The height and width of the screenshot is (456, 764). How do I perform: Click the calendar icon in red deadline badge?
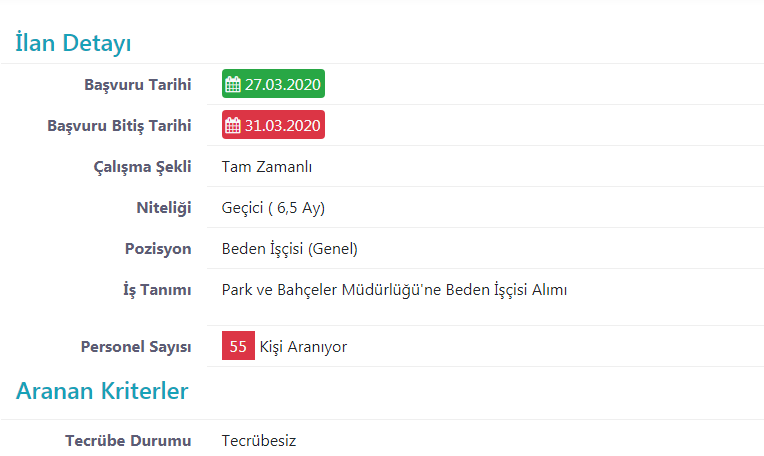(233, 125)
